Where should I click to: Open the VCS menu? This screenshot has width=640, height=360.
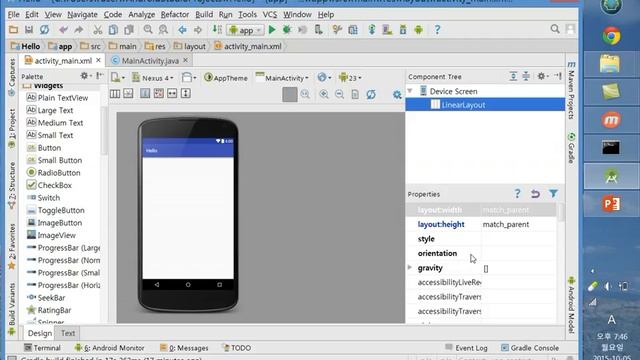[270, 15]
